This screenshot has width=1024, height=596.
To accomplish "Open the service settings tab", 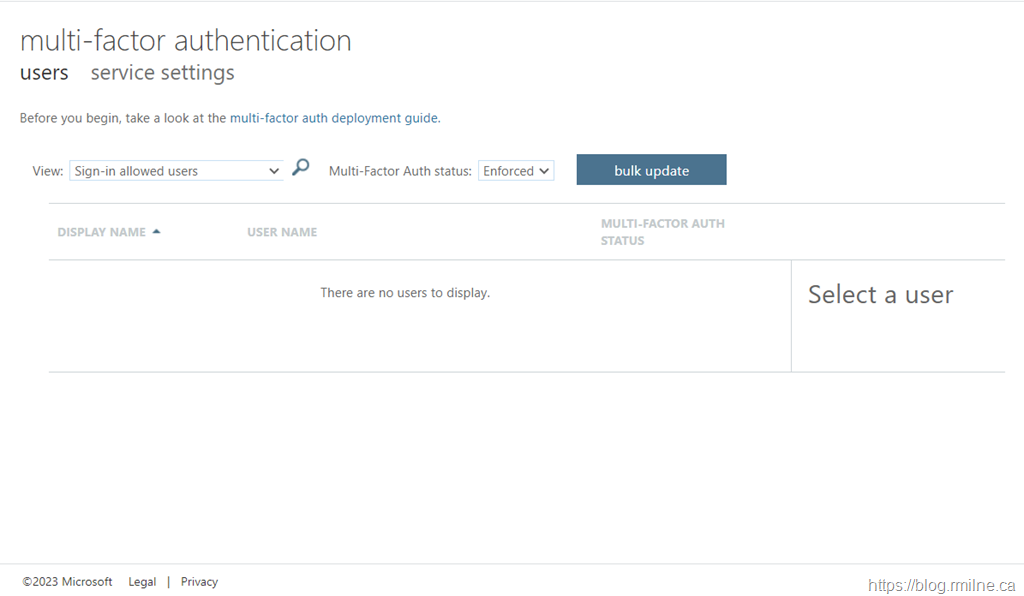I will click(x=162, y=73).
